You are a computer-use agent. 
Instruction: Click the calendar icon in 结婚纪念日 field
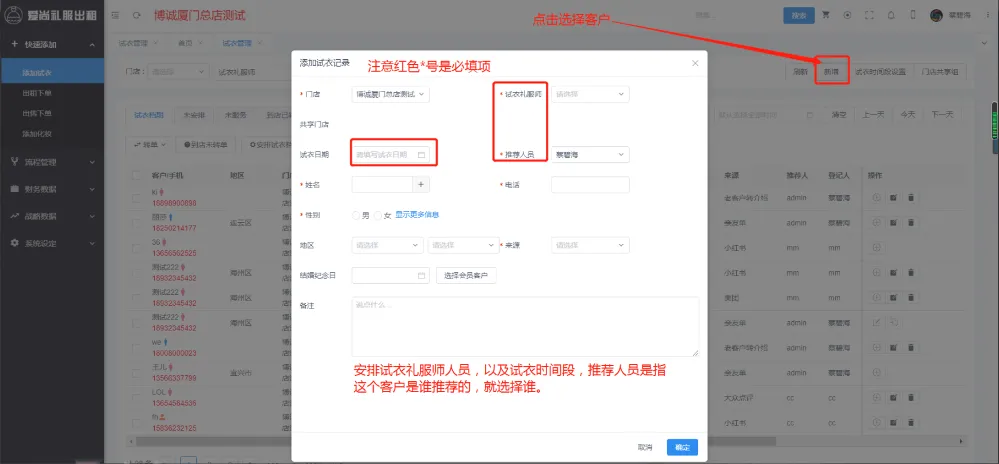(x=421, y=275)
